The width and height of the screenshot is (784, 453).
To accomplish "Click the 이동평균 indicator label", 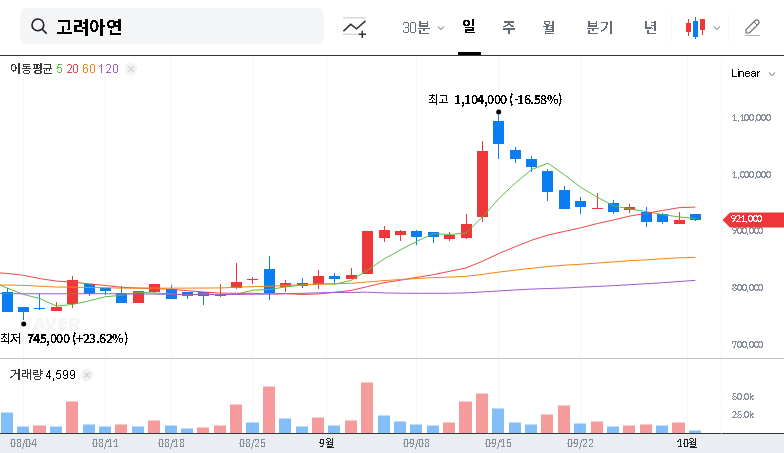I will pyautogui.click(x=30, y=68).
